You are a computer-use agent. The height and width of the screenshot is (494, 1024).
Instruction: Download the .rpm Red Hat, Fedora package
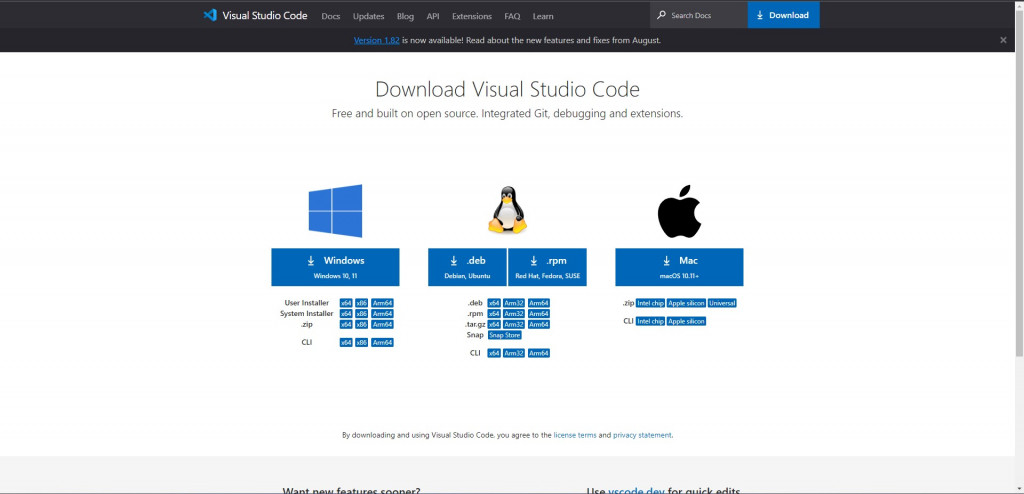click(547, 267)
